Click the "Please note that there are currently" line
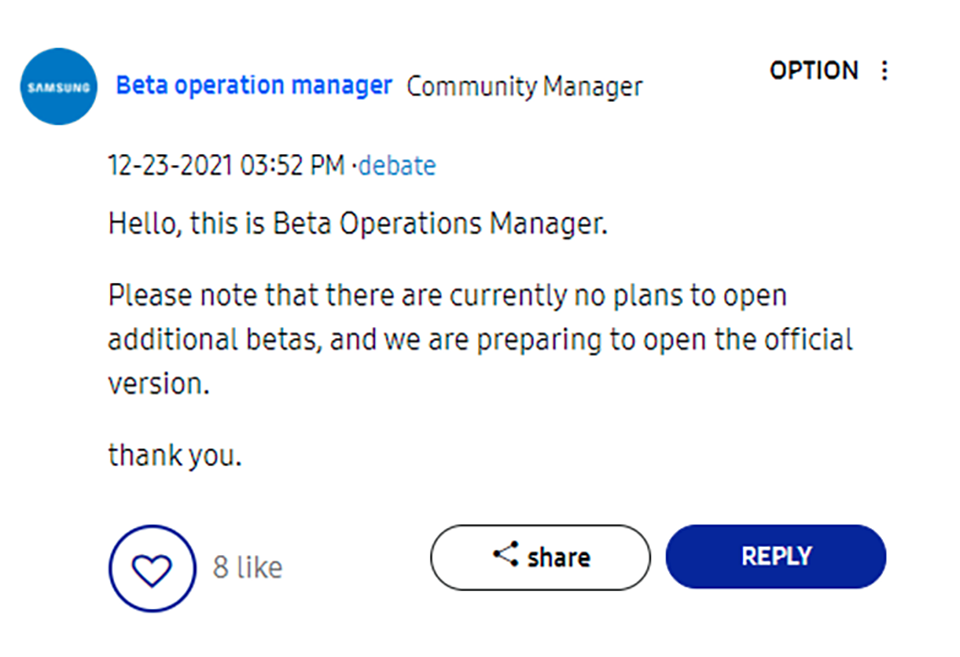This screenshot has width=960, height=657. pyautogui.click(x=447, y=296)
